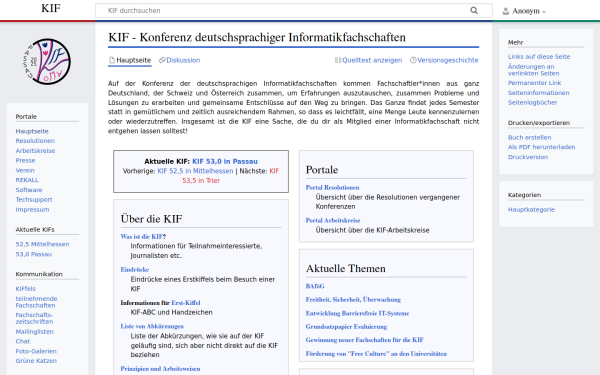
Task: Click the magnifier search icon
Action: 474,11
